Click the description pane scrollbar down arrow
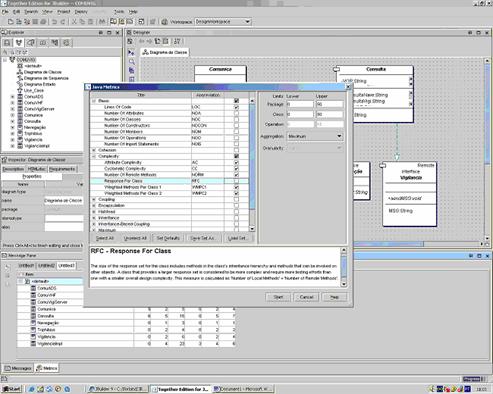The width and height of the screenshot is (493, 394). (x=344, y=284)
